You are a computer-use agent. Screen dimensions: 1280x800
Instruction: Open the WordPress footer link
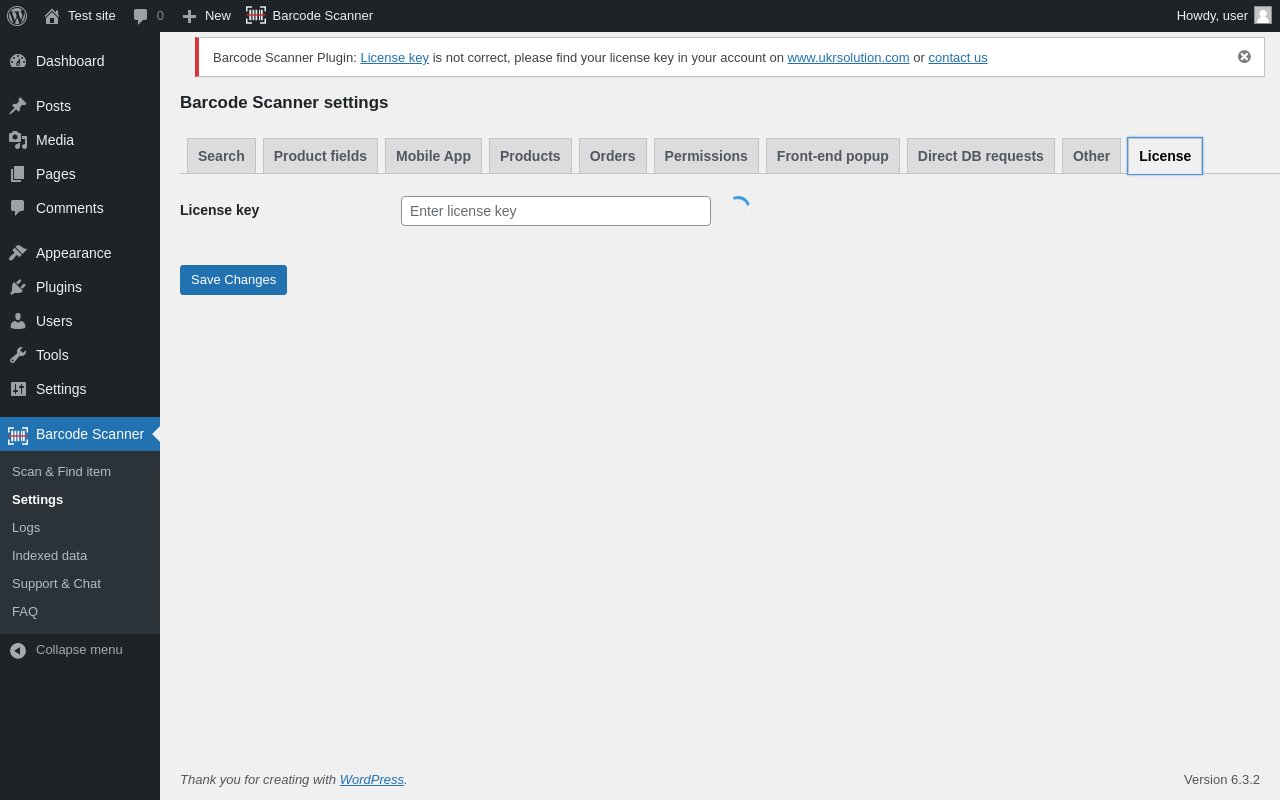(372, 780)
